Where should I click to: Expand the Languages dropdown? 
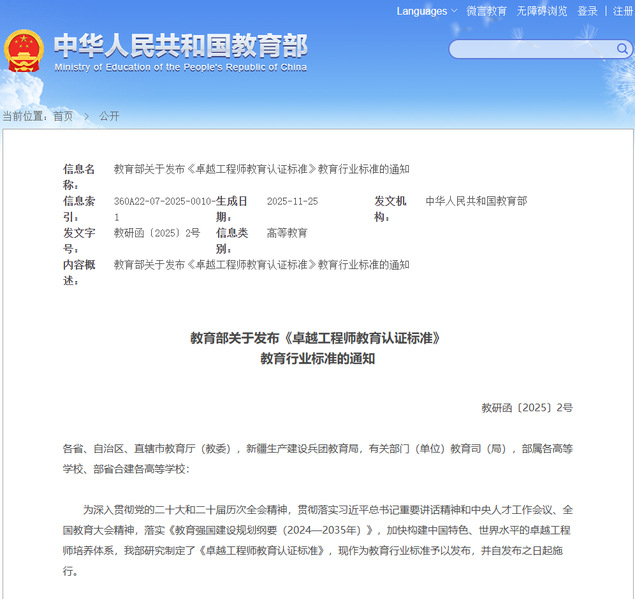426,11
